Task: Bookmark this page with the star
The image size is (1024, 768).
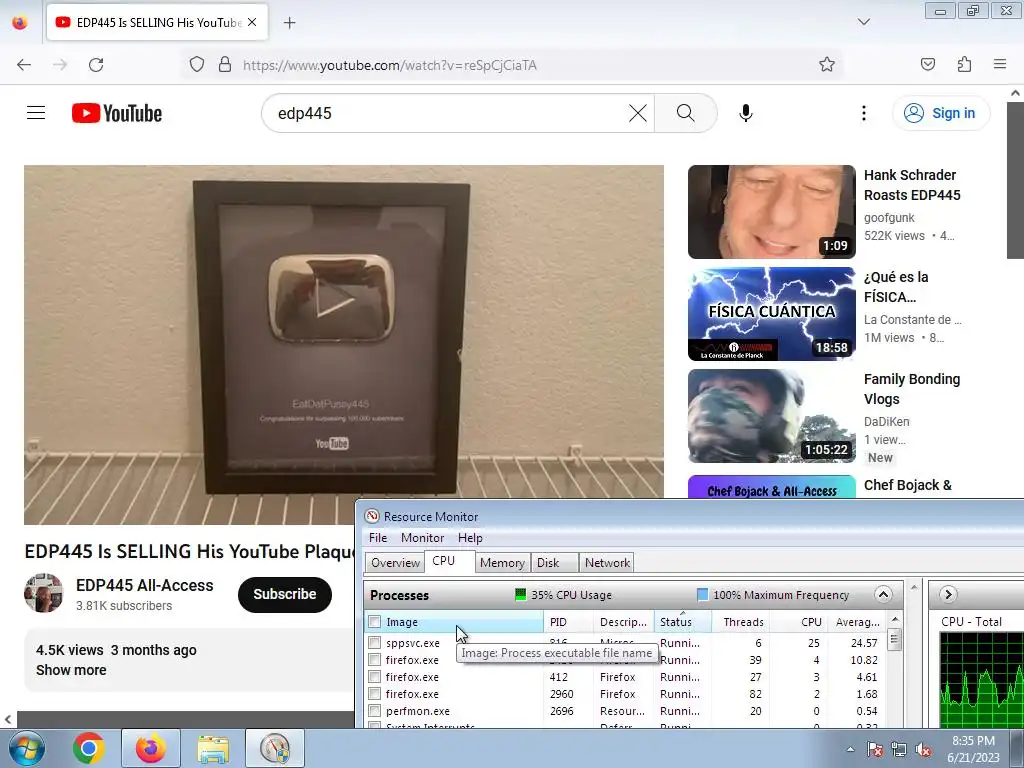Action: tap(827, 64)
